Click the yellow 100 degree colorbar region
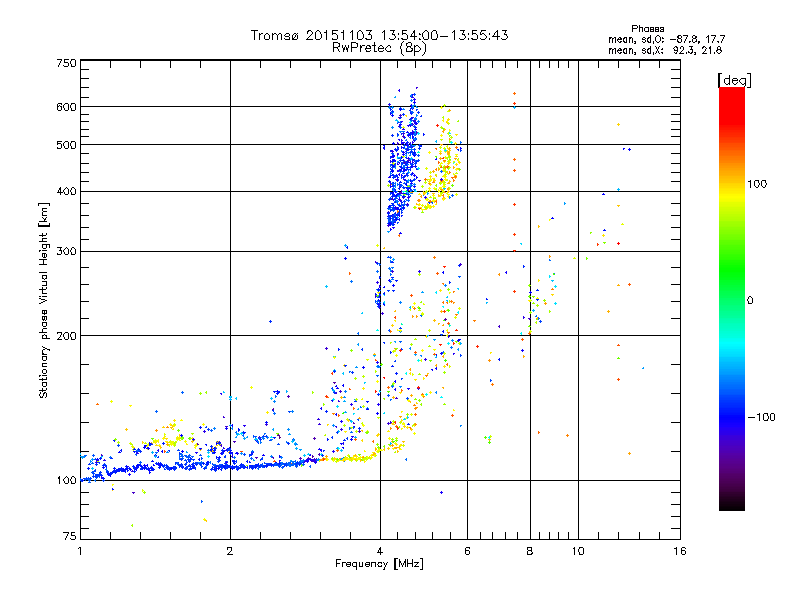Image resolution: width=800 pixels, height=600 pixels. (x=732, y=184)
